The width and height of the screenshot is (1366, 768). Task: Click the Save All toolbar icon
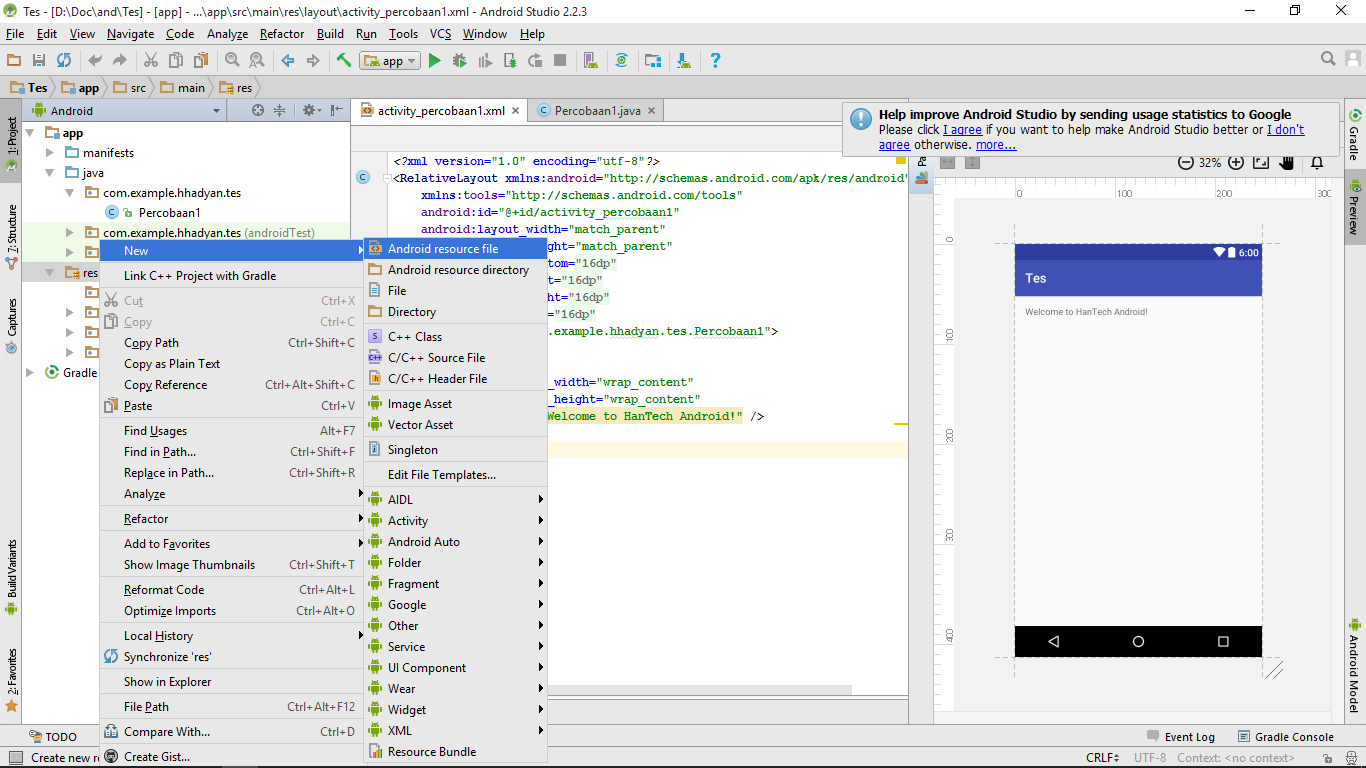(x=39, y=61)
